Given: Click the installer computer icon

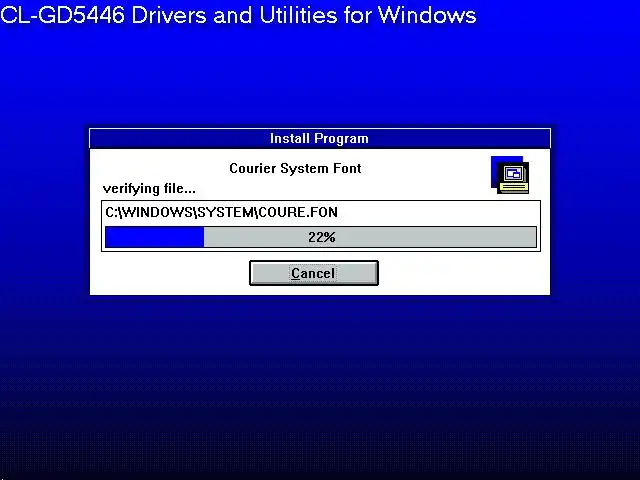Looking at the screenshot, I should pos(510,175).
